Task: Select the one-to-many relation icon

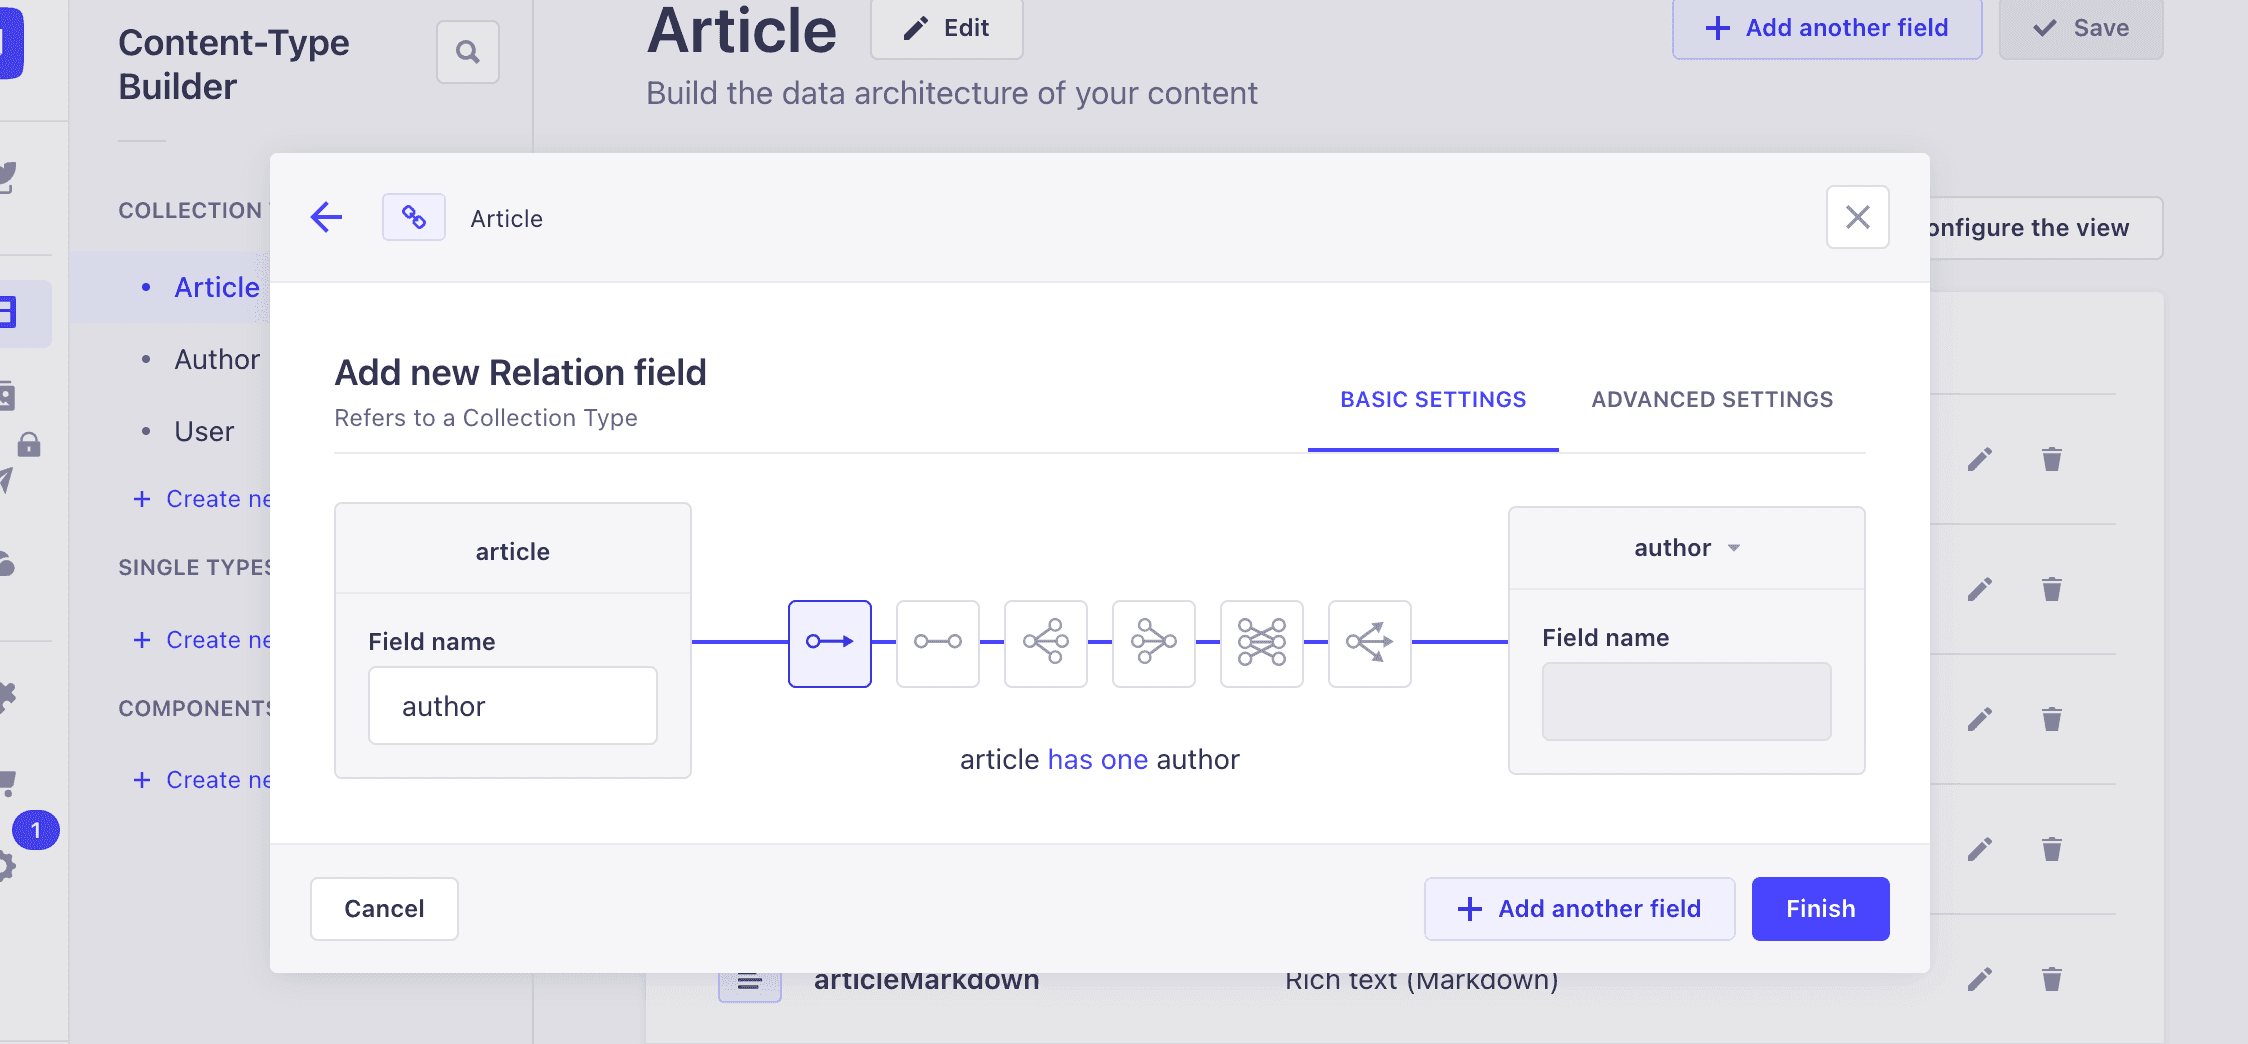Action: coord(1045,643)
